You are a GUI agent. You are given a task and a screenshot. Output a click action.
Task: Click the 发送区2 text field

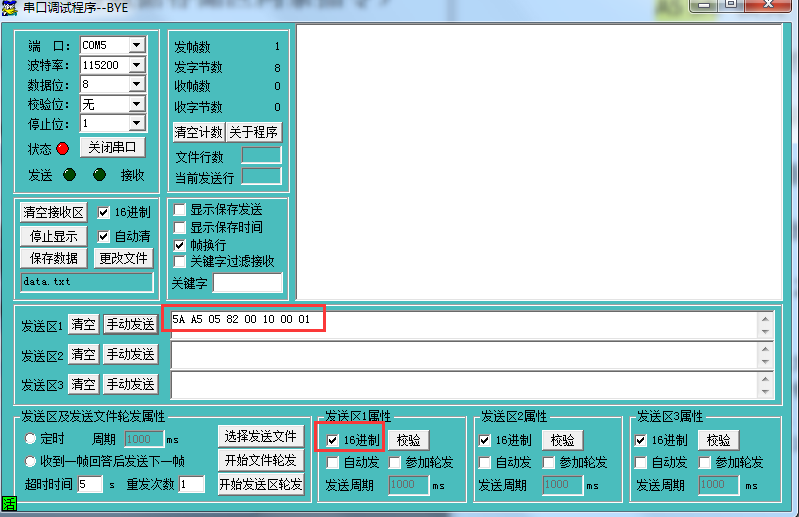click(x=464, y=355)
